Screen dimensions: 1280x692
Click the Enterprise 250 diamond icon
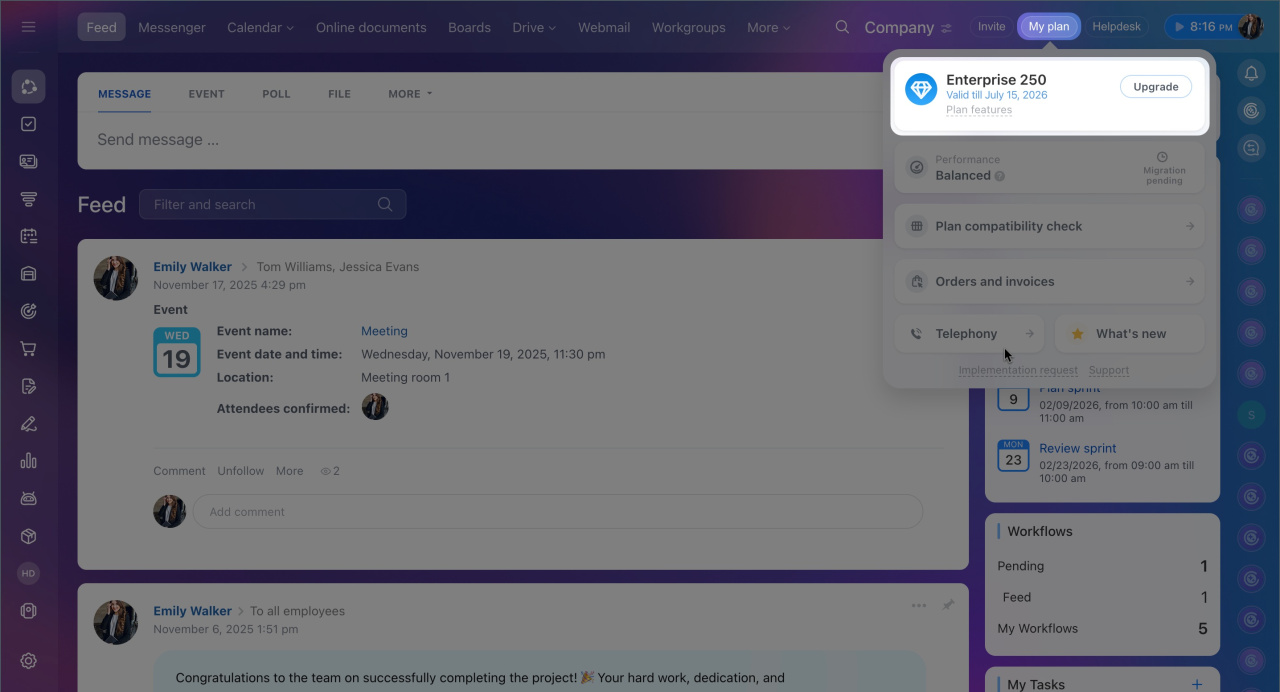(920, 89)
